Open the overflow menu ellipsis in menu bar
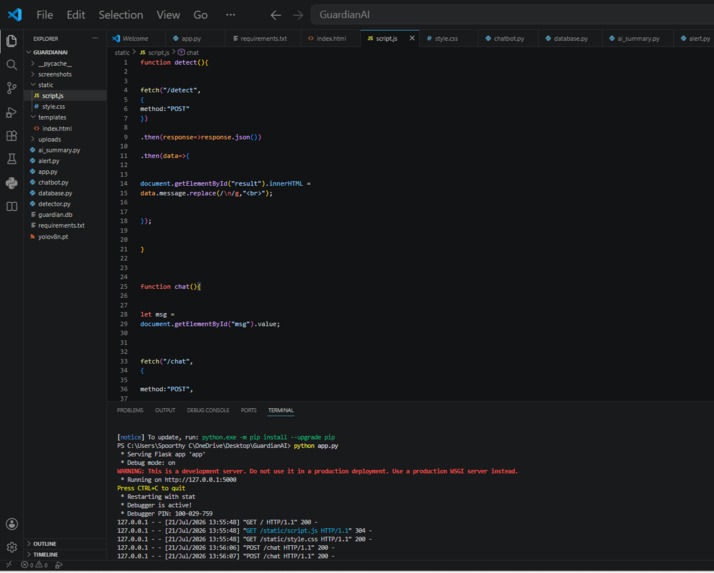This screenshot has height=573, width=714. [230, 15]
